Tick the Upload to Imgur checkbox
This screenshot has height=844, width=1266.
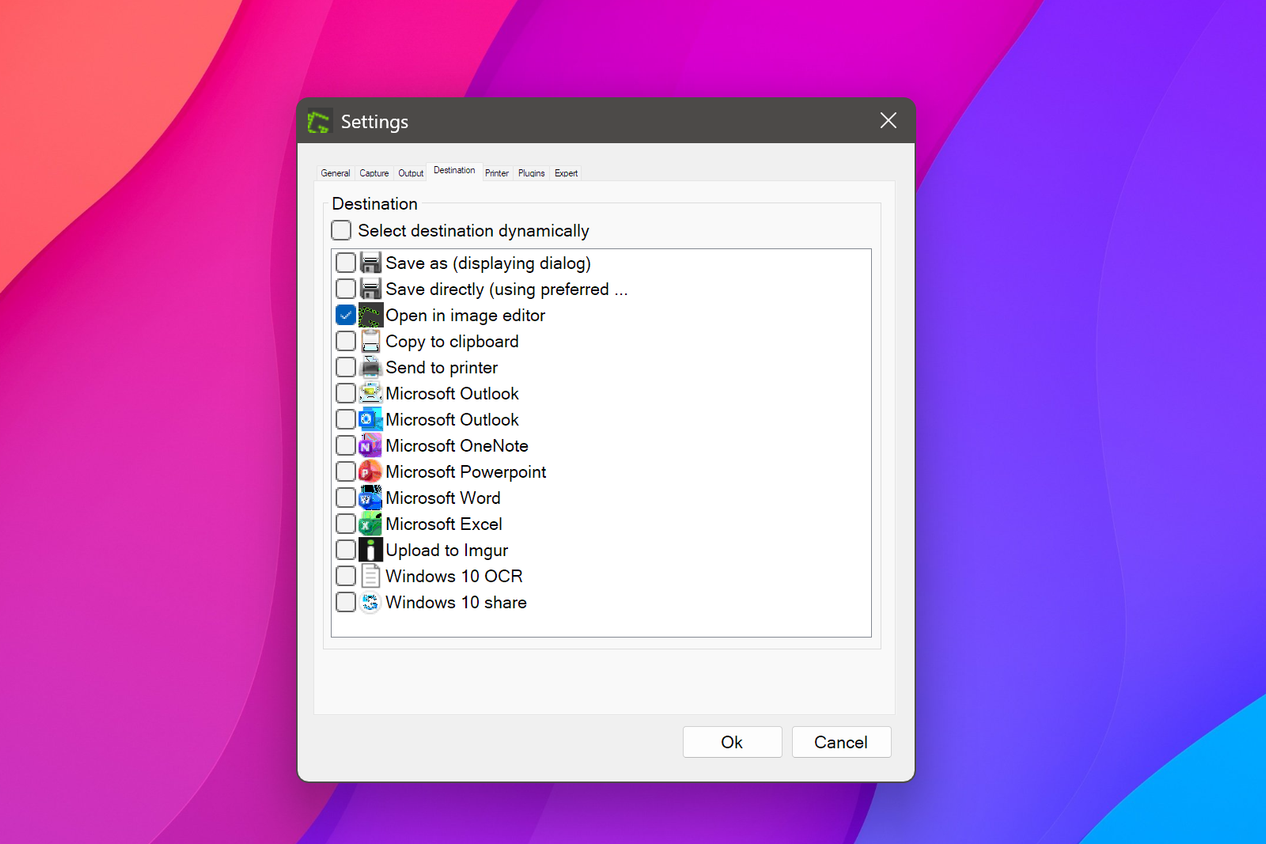point(346,549)
